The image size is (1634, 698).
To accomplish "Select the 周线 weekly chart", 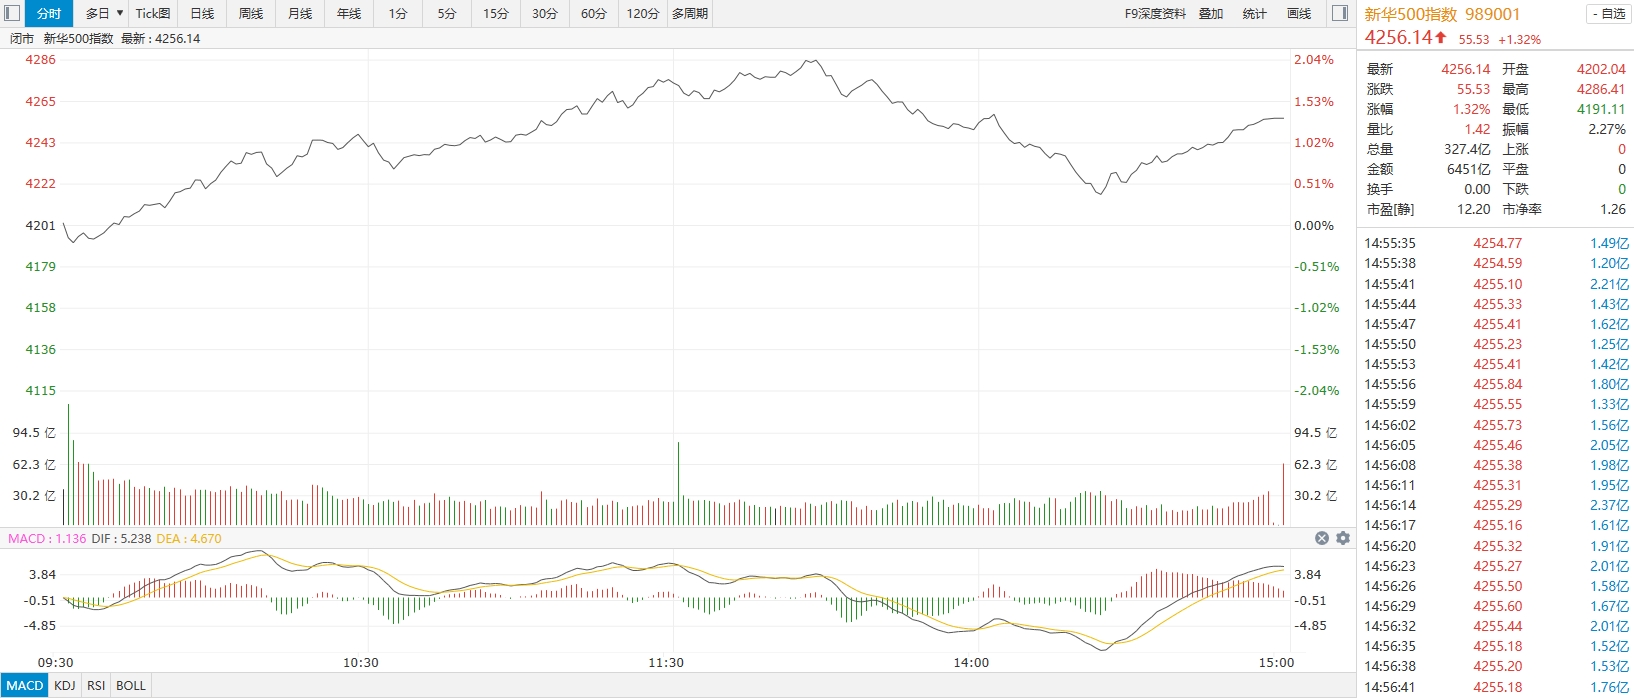I will (x=251, y=13).
